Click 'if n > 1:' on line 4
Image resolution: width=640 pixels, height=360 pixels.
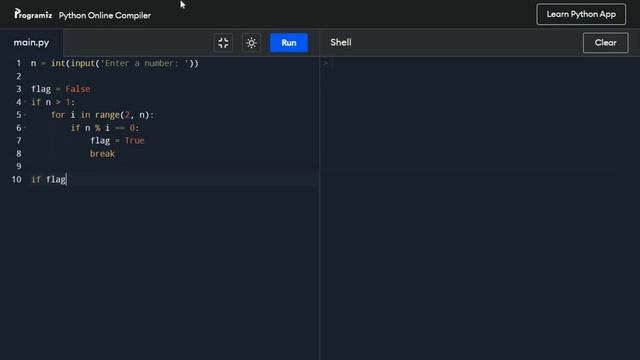click(53, 102)
